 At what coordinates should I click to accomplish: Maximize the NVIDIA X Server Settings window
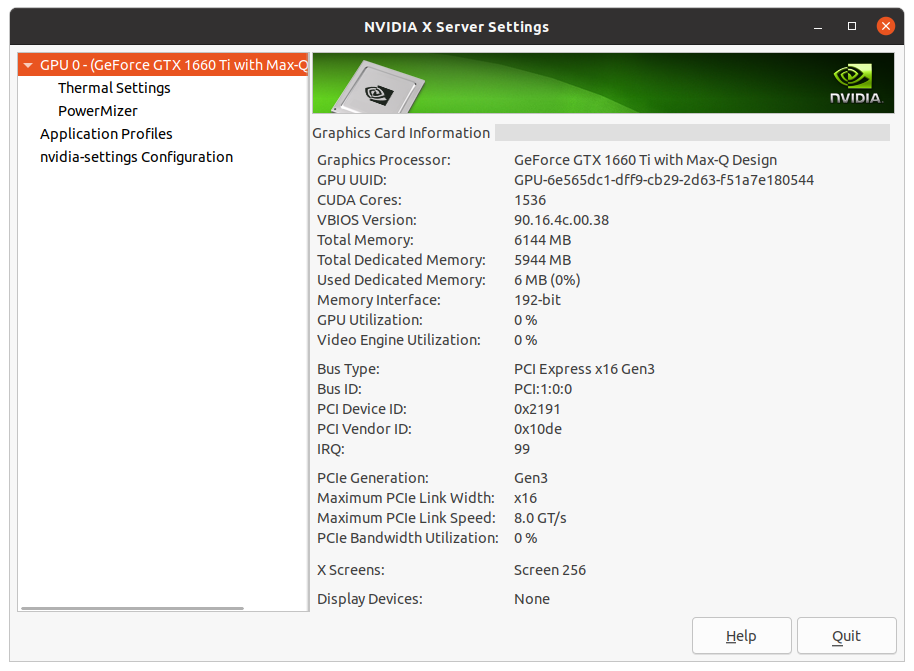[x=852, y=27]
